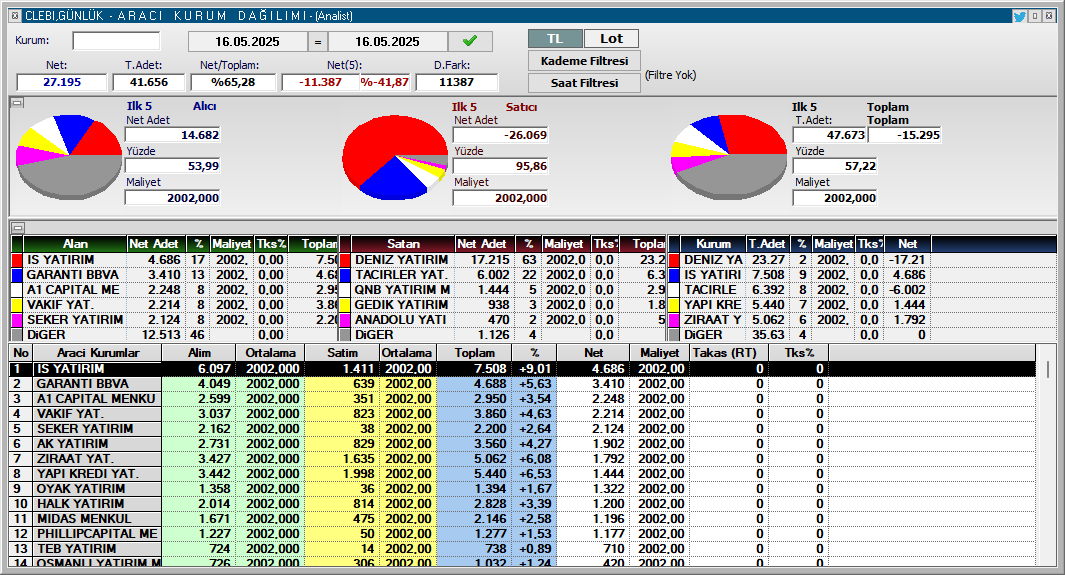
Task: Open the Saat Filtresi button
Action: (584, 83)
